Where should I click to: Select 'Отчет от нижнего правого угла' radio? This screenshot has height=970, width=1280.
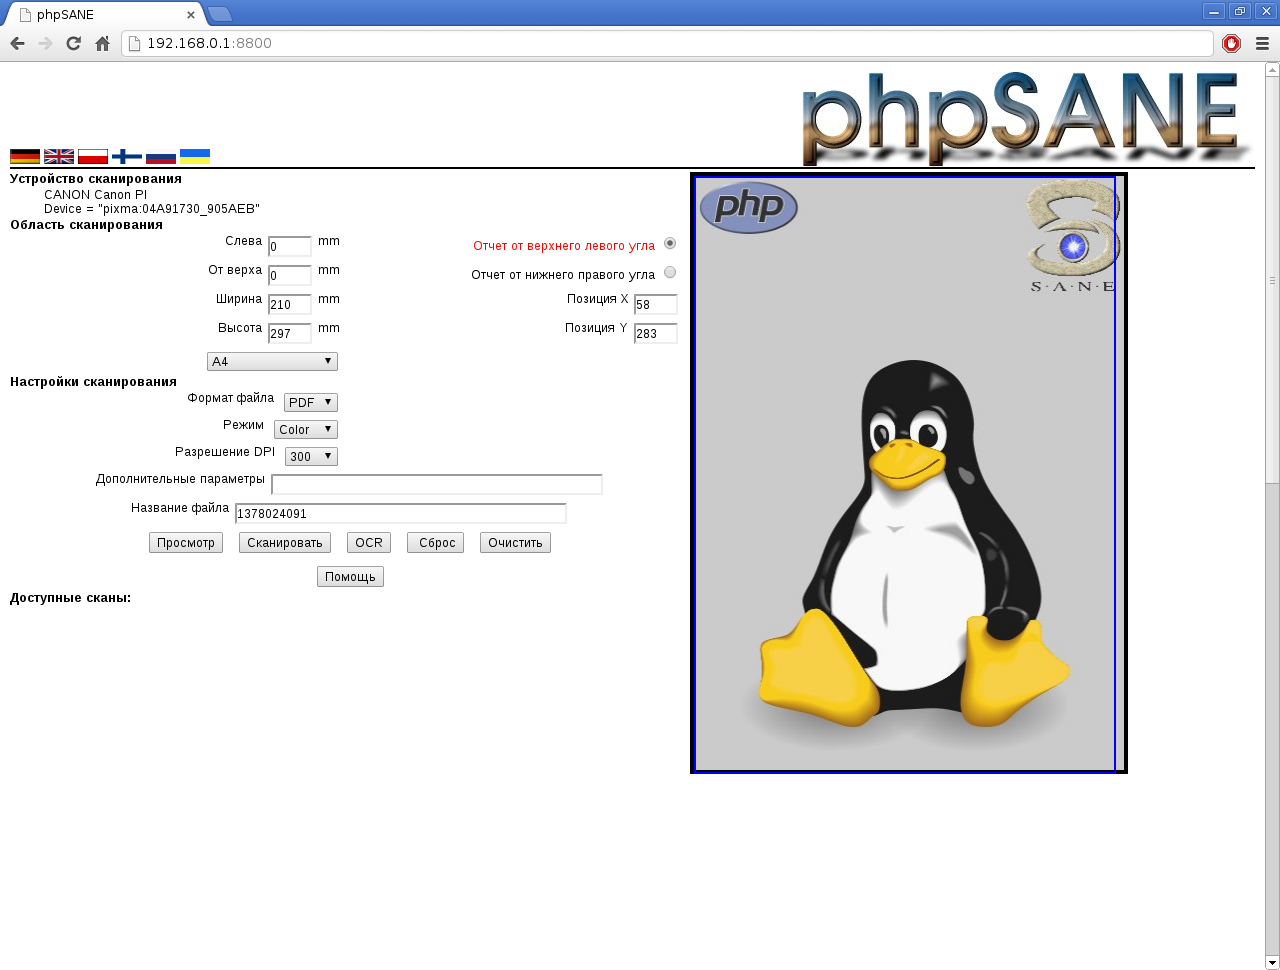pos(670,272)
